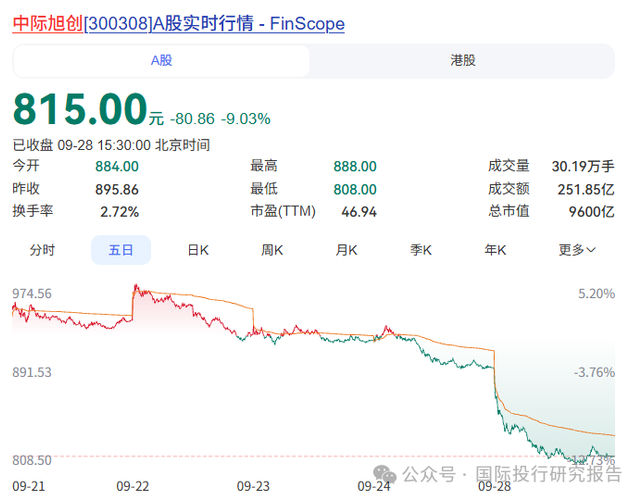Click the 891.53 price axis label
The height and width of the screenshot is (500, 643).
32,372
